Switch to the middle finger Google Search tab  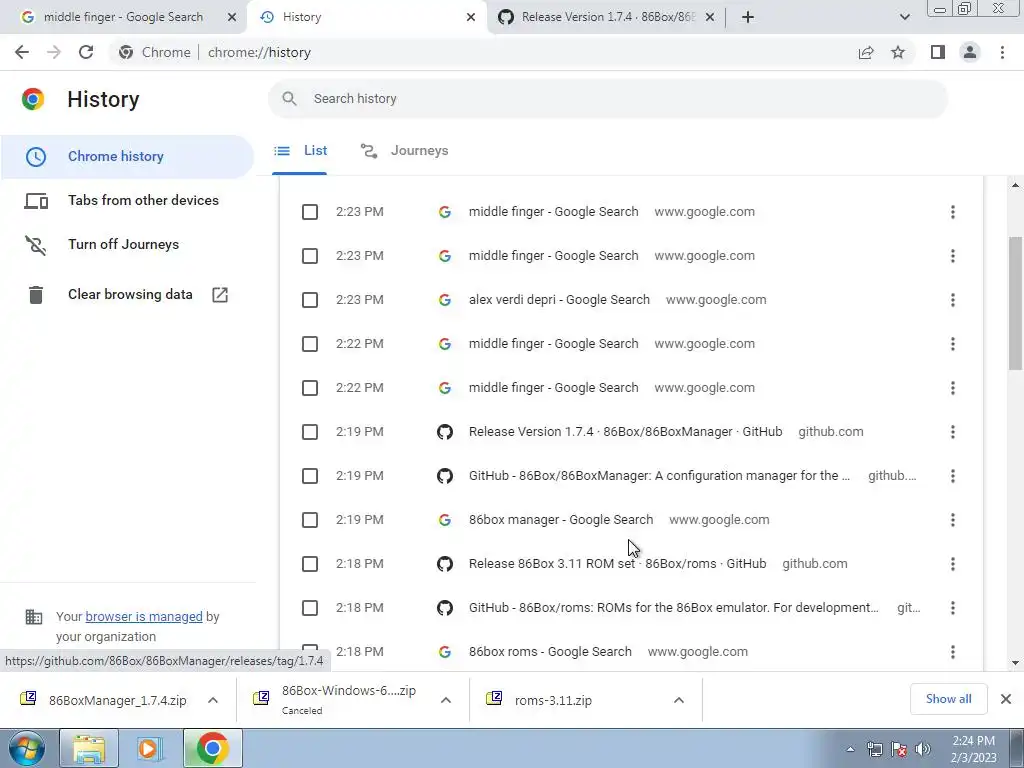(x=123, y=17)
